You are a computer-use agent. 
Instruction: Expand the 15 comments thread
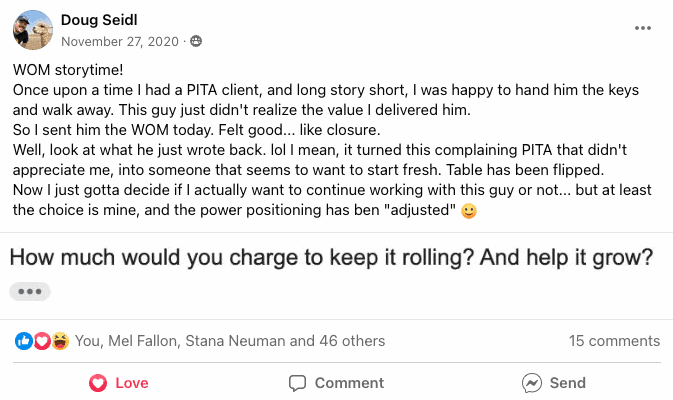[614, 341]
